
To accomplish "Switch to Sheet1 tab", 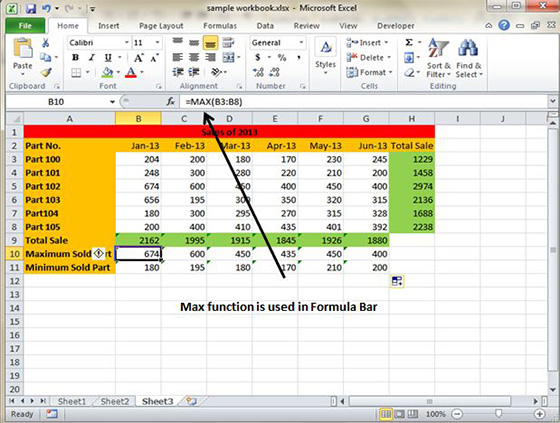I will point(72,401).
